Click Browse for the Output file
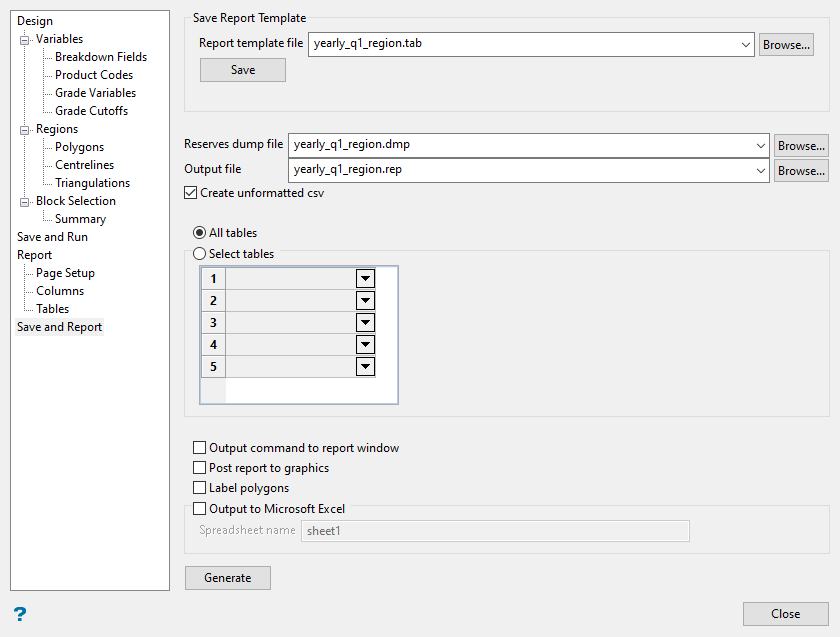 coord(800,171)
